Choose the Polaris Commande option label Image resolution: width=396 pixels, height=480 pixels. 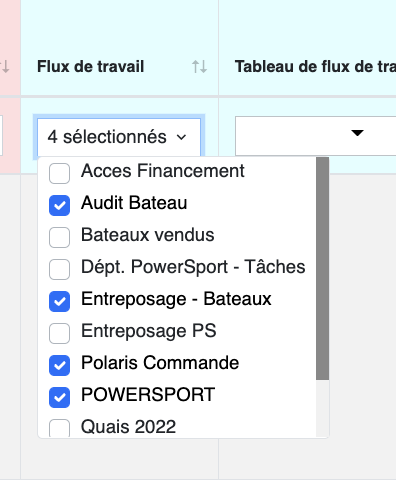click(160, 363)
